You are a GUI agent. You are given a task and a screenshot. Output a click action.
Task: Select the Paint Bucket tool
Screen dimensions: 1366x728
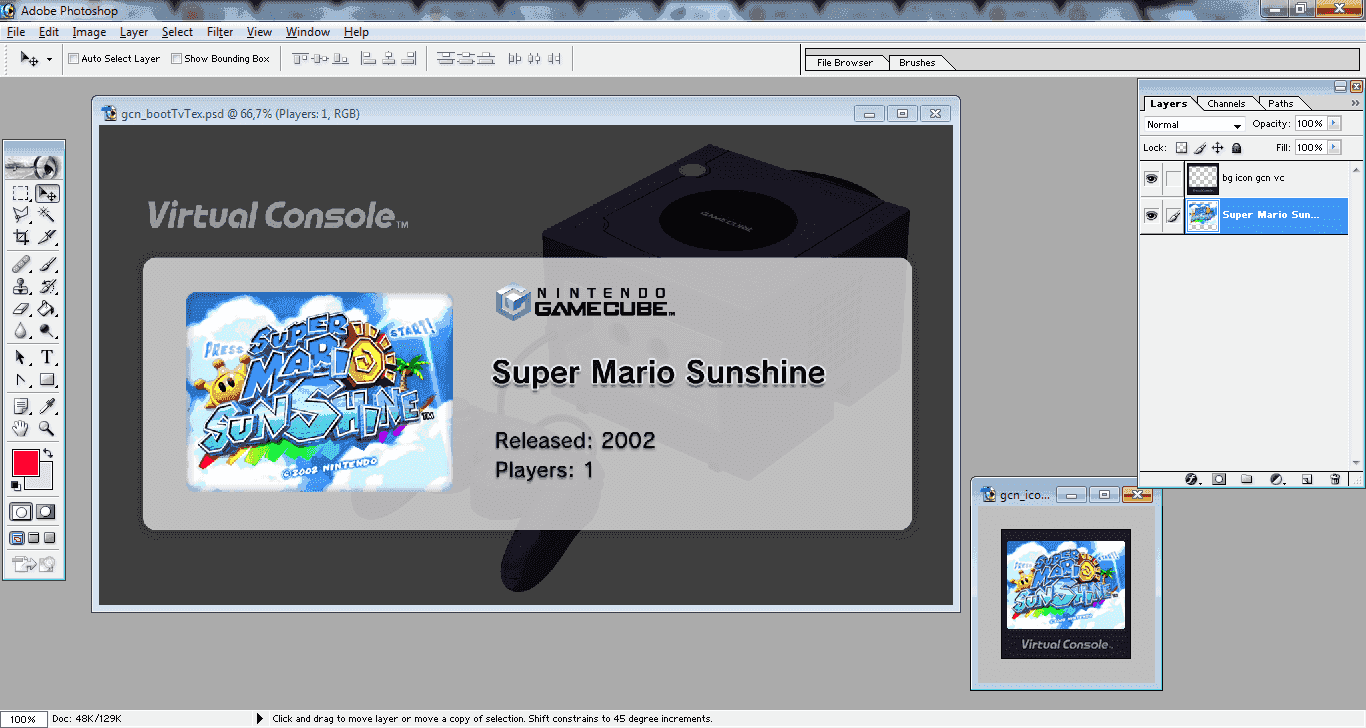click(x=47, y=309)
